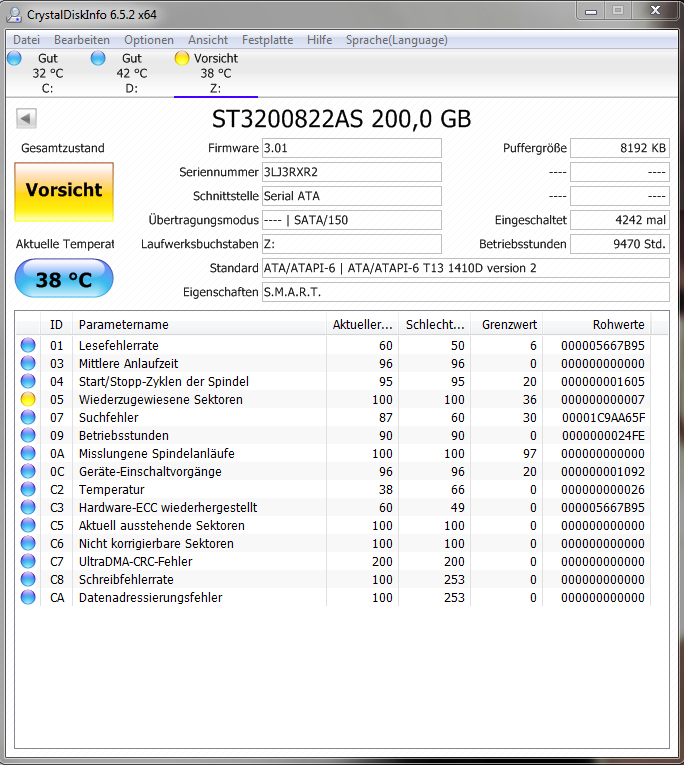Open the Sprache(Language) menu
Viewport: 684px width, 765px height.
pos(397,40)
